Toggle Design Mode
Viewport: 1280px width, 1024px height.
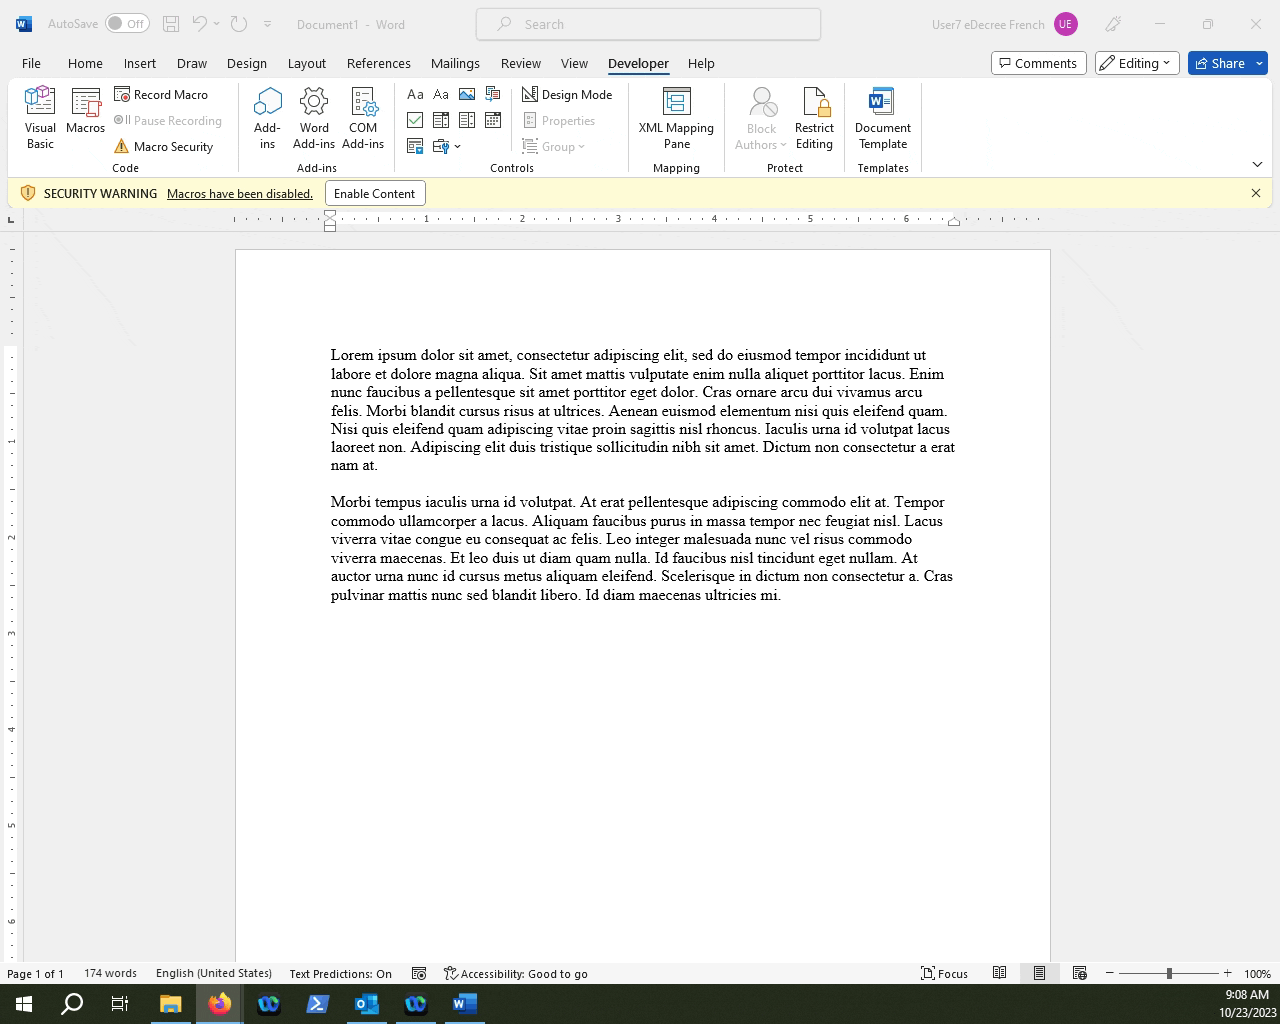click(567, 94)
